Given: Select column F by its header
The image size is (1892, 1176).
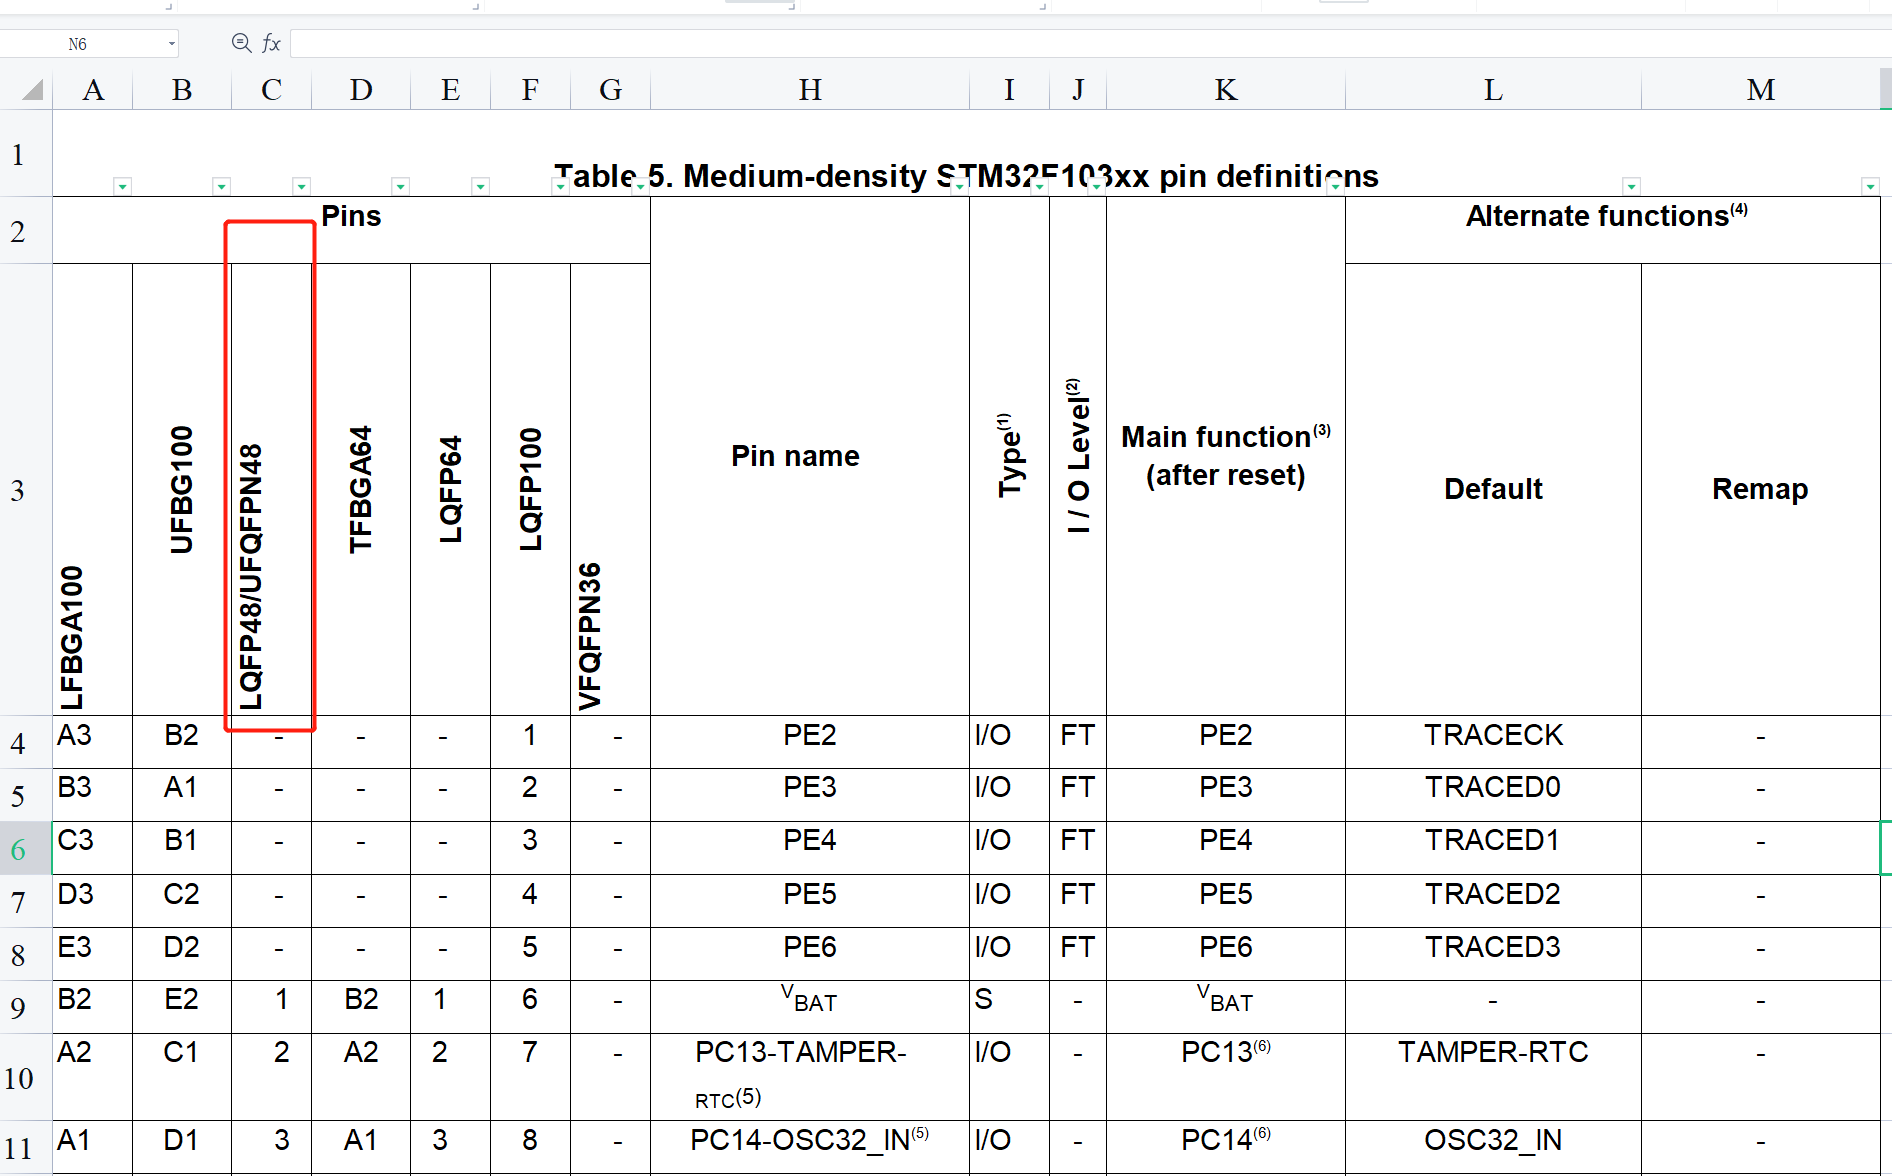Looking at the screenshot, I should [x=530, y=90].
